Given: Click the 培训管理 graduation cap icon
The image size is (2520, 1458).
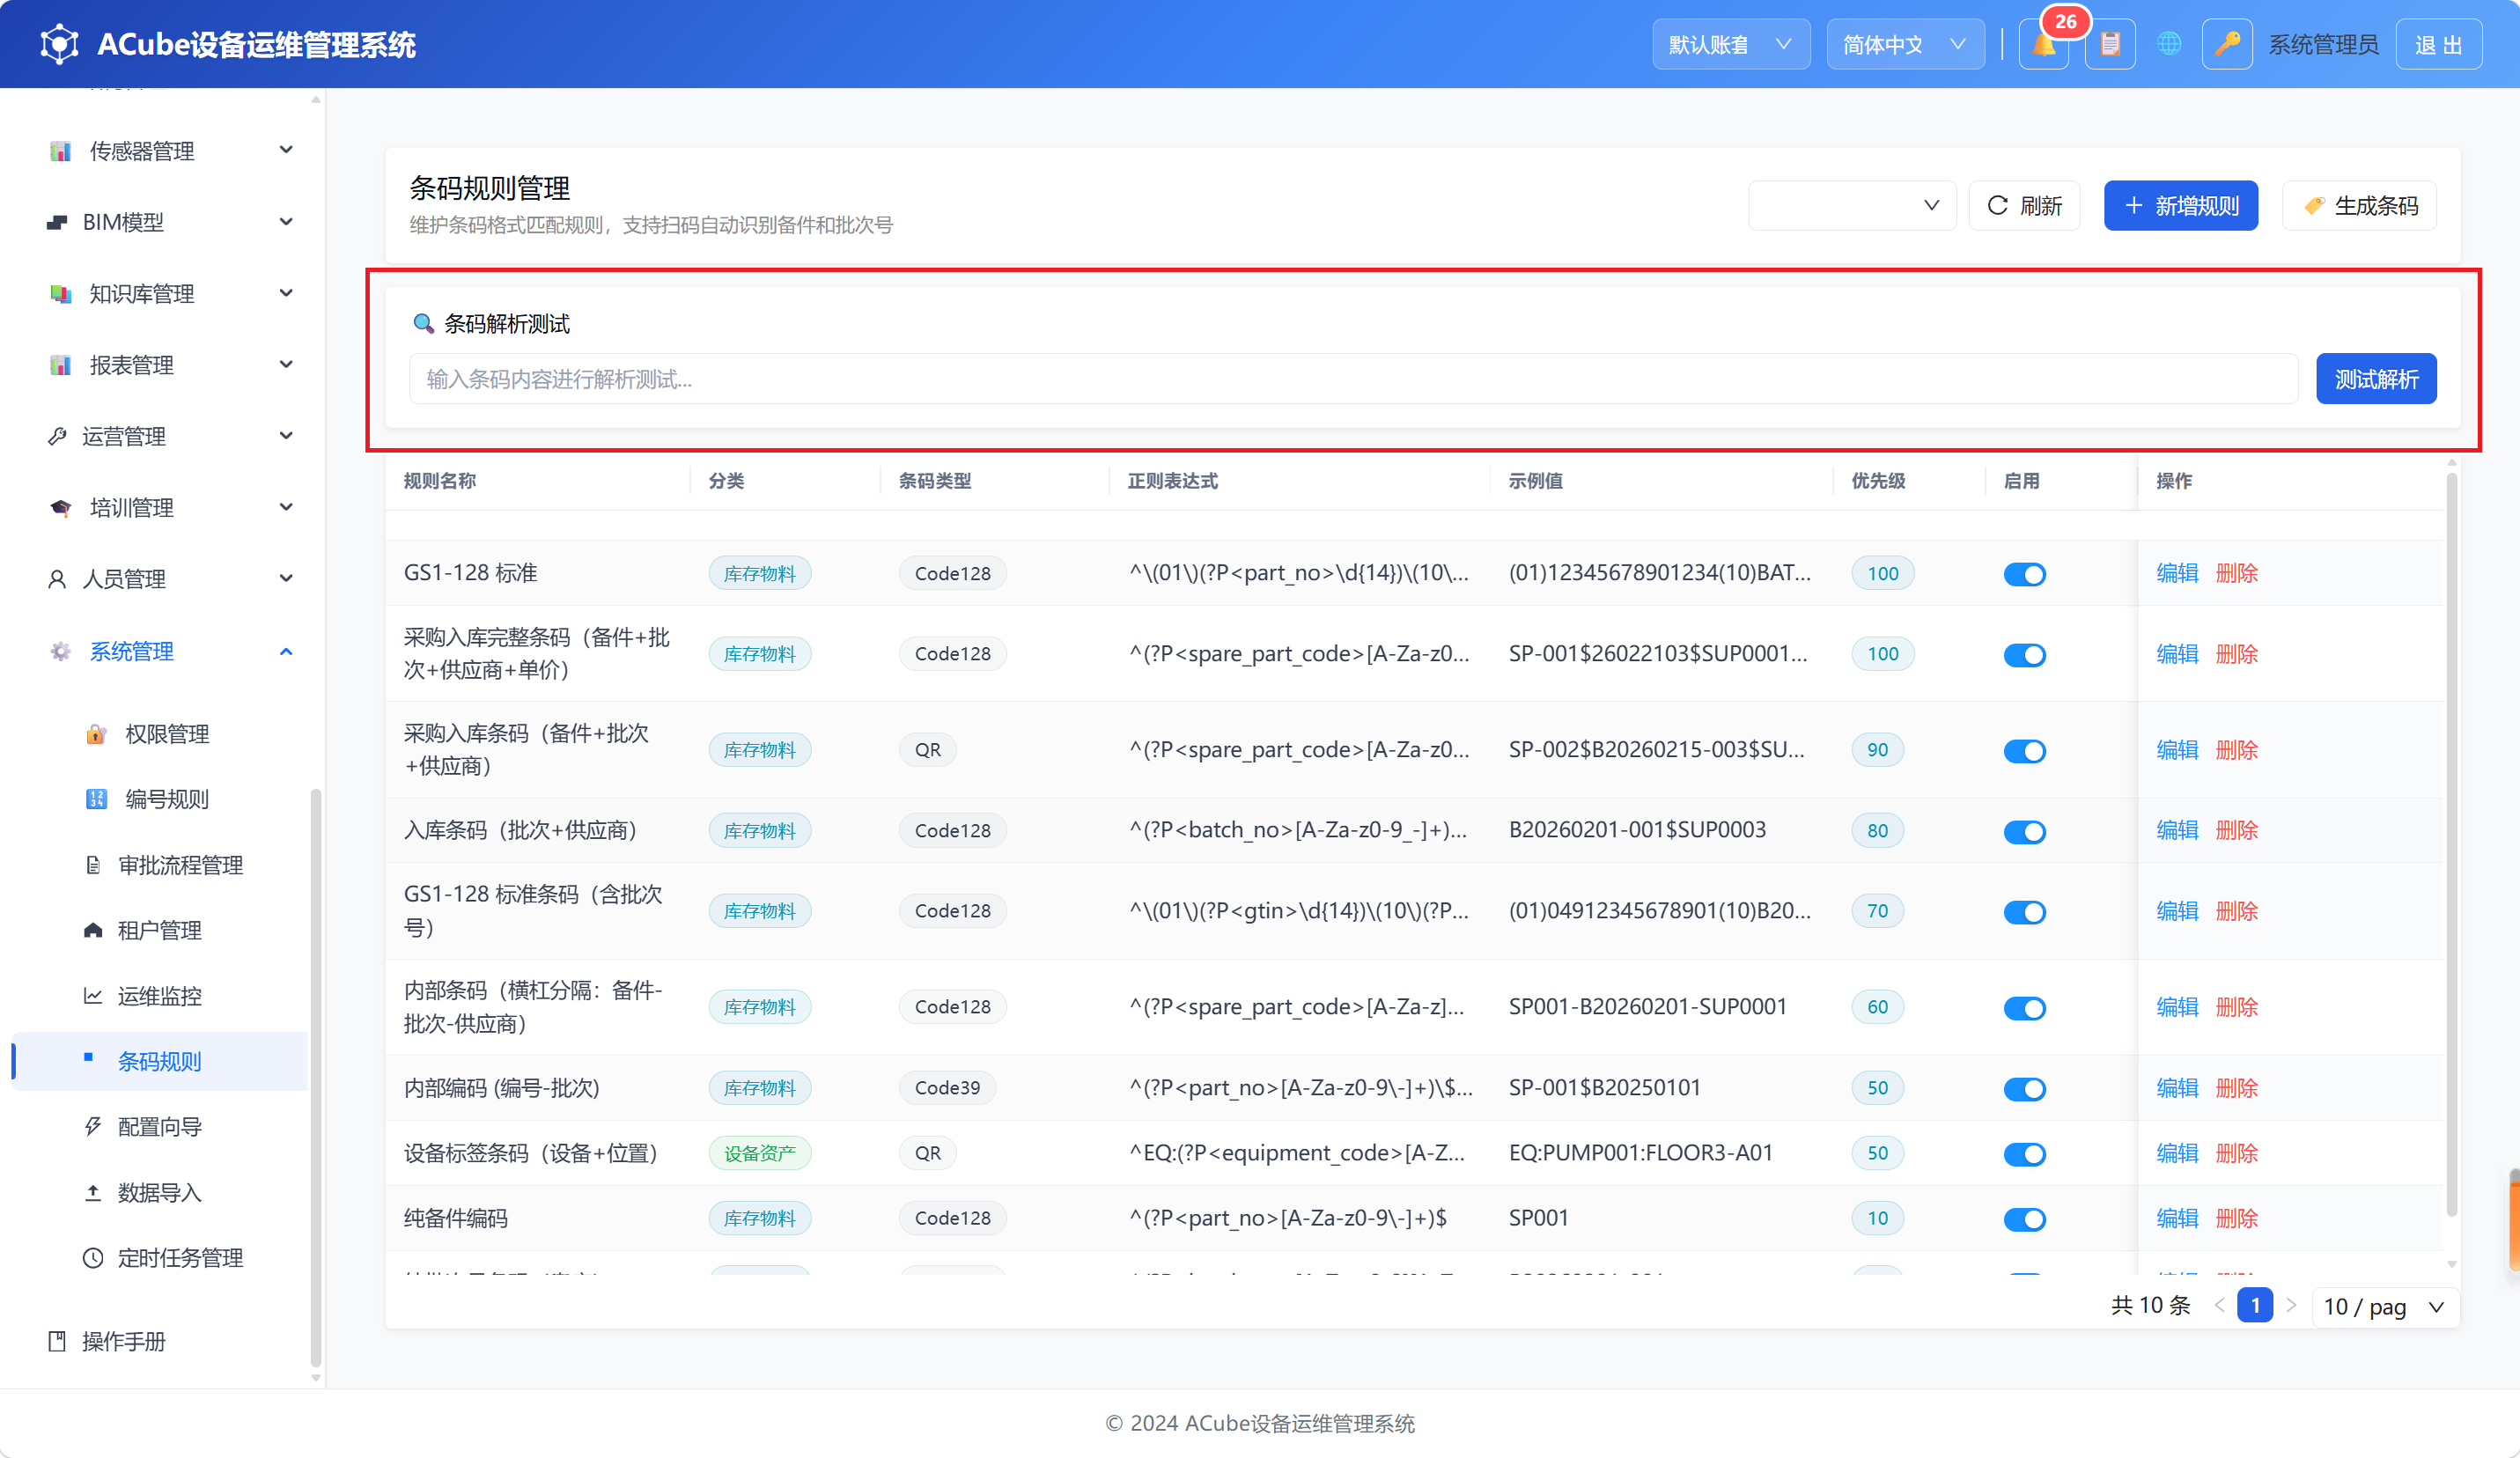Looking at the screenshot, I should tap(60, 508).
